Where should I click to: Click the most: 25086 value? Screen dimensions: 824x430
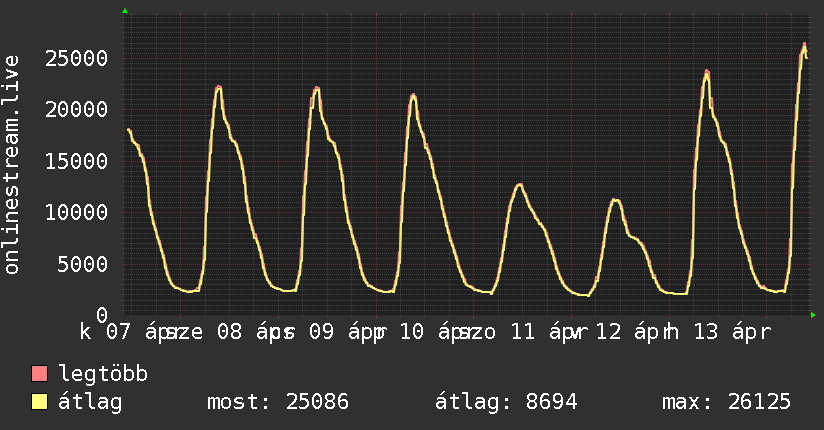point(278,402)
